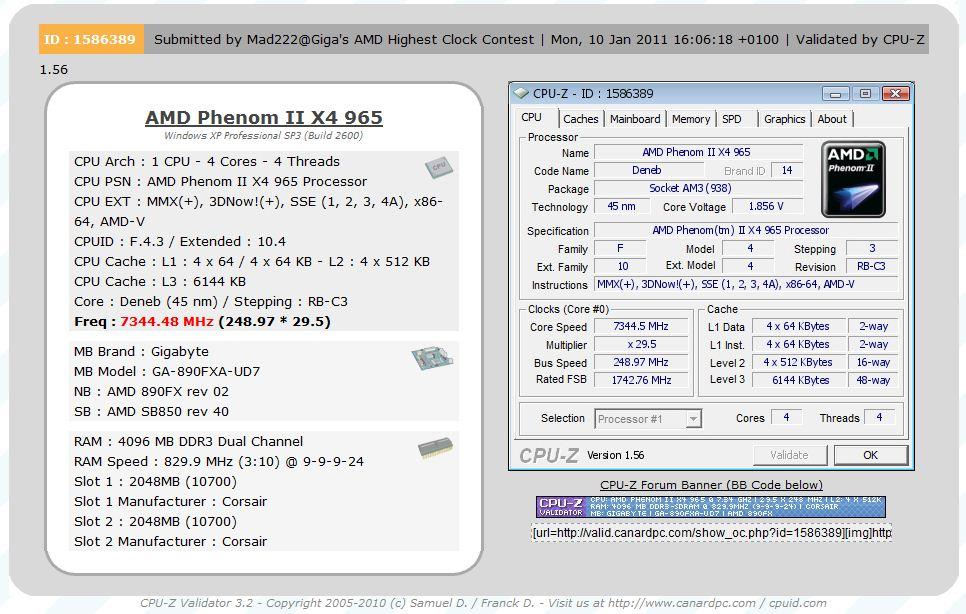Viewport: 966px width, 614px height.
Task: Select the Memory tab
Action: (691, 119)
